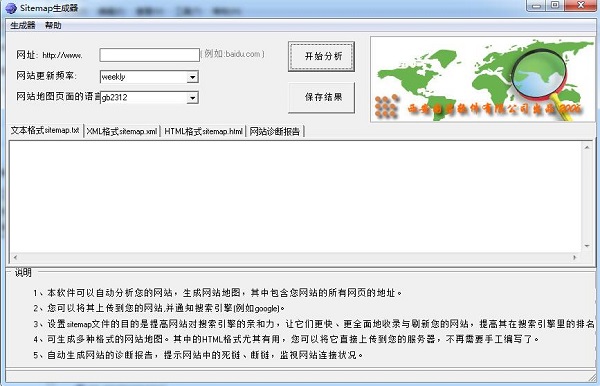The height and width of the screenshot is (386, 600).
Task: Click the horizontal scrollbar right arrow
Action: point(575,257)
